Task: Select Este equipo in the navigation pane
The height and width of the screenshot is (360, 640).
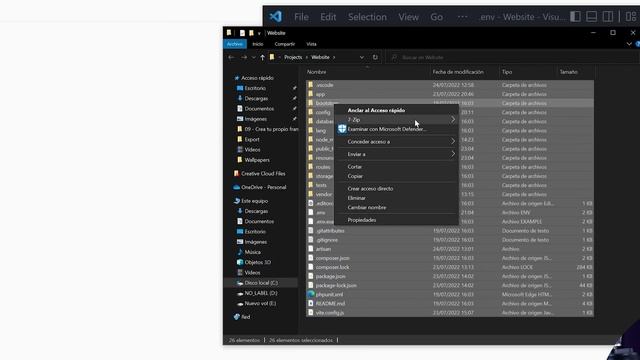Action: (254, 201)
